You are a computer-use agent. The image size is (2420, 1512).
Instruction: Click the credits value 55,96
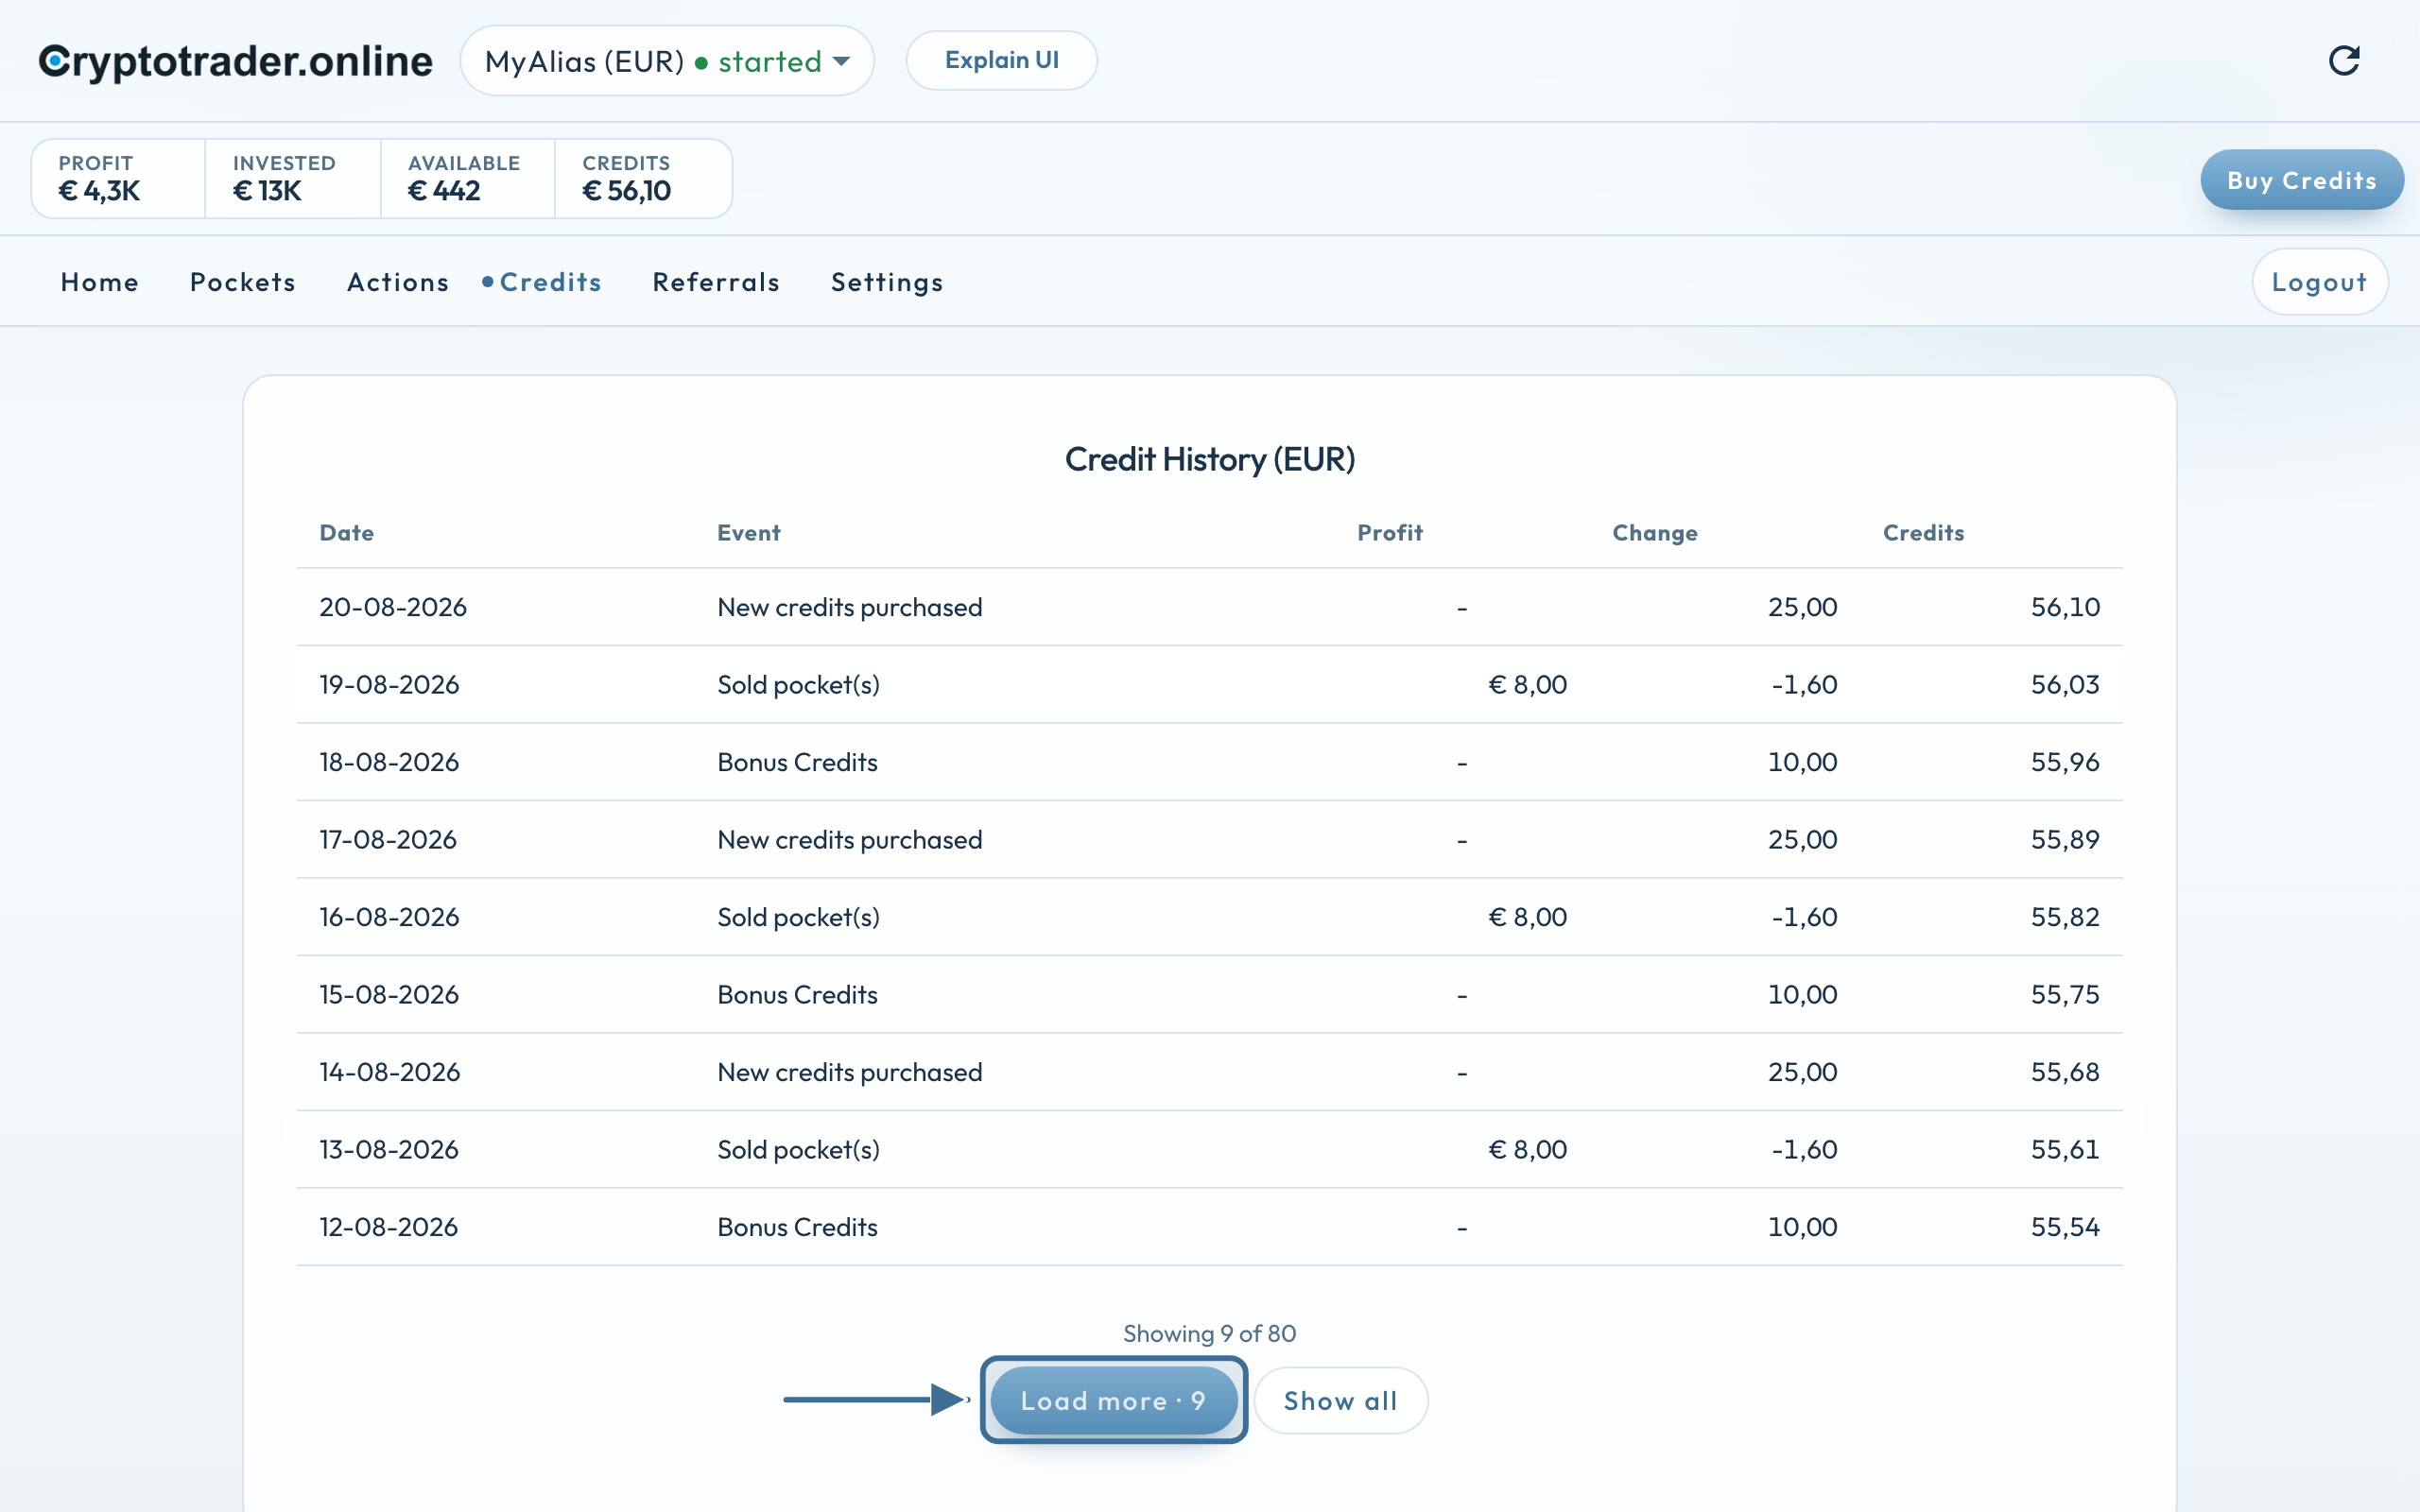(2065, 762)
